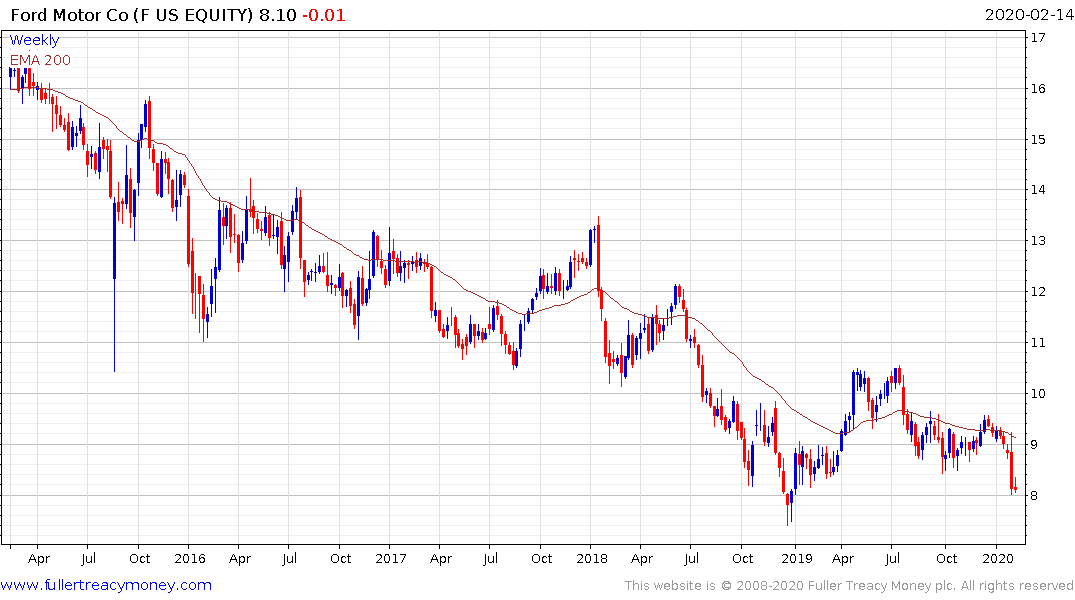This screenshot has height=600, width=1075.
Task: Click the Ford Motor Co chart title
Action: point(132,15)
